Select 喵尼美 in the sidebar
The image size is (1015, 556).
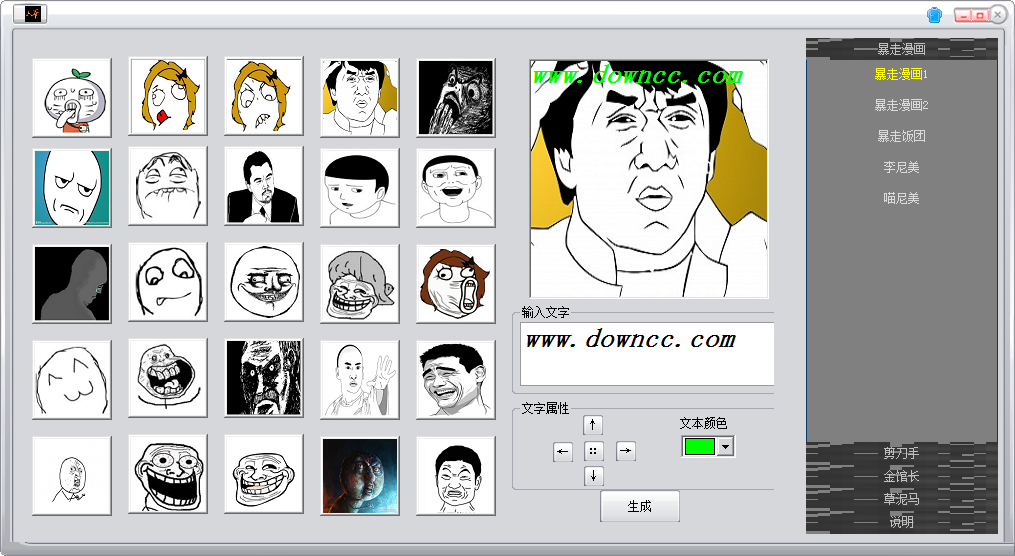click(901, 198)
